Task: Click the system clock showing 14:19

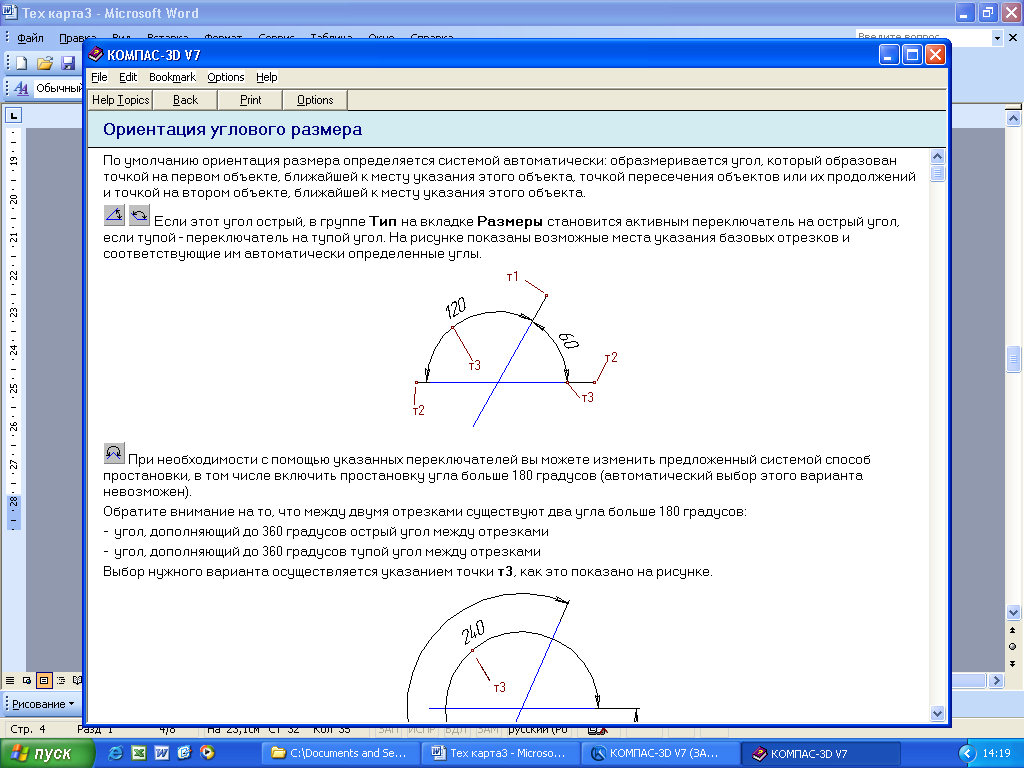Action: [996, 753]
